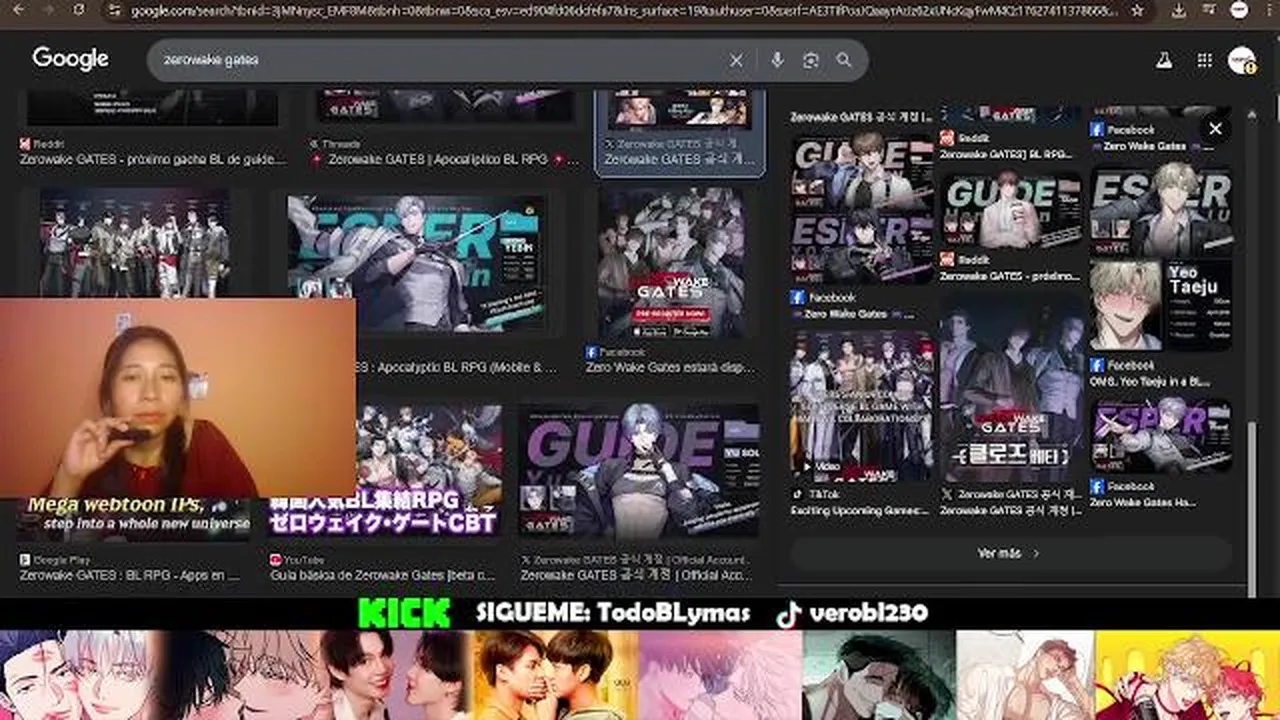Open side panel caption 'Exciting Upcoming Games:'
Image resolution: width=1280 pixels, height=720 pixels.
click(860, 510)
